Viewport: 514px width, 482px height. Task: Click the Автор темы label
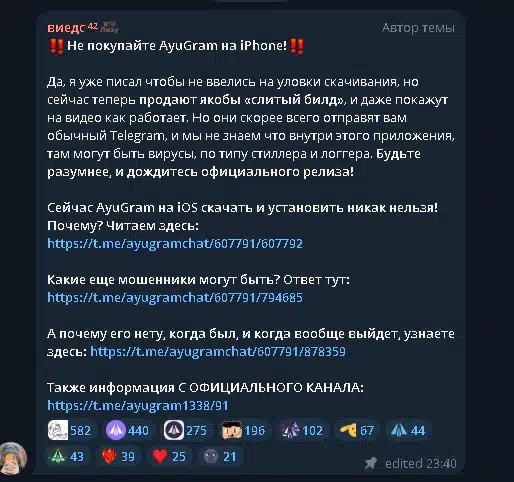[418, 28]
